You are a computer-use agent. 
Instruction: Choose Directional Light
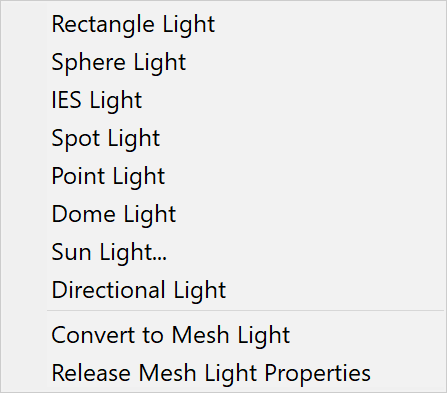pos(223,290)
